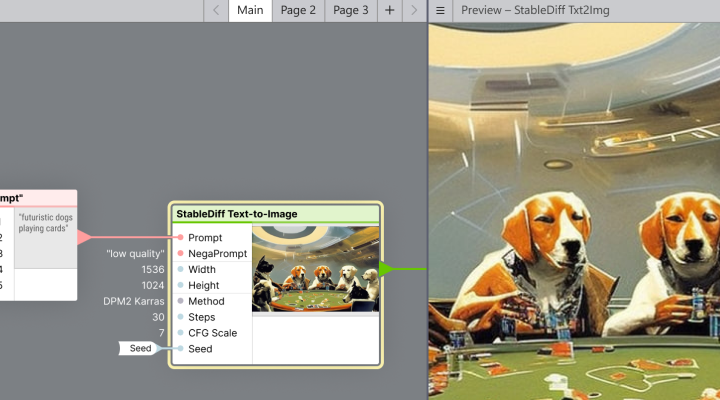Click the generated image thumbnail in the node
This screenshot has height=400, width=720.
315,268
